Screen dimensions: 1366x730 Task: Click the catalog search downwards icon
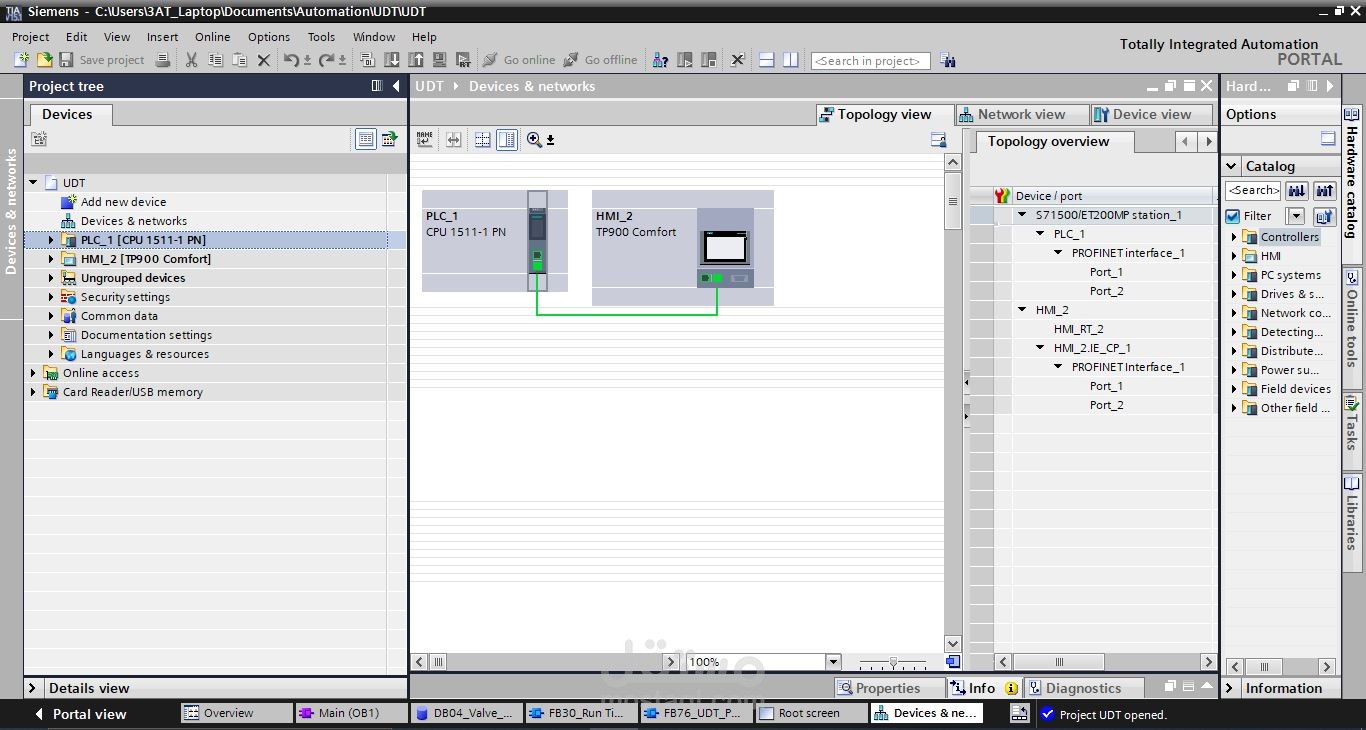(x=1296, y=190)
